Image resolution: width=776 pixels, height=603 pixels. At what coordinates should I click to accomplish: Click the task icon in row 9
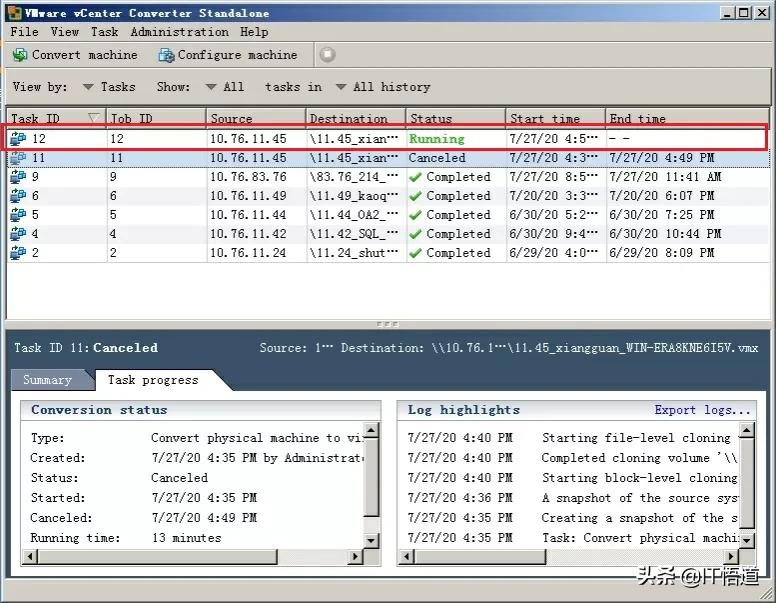pyautogui.click(x=18, y=177)
